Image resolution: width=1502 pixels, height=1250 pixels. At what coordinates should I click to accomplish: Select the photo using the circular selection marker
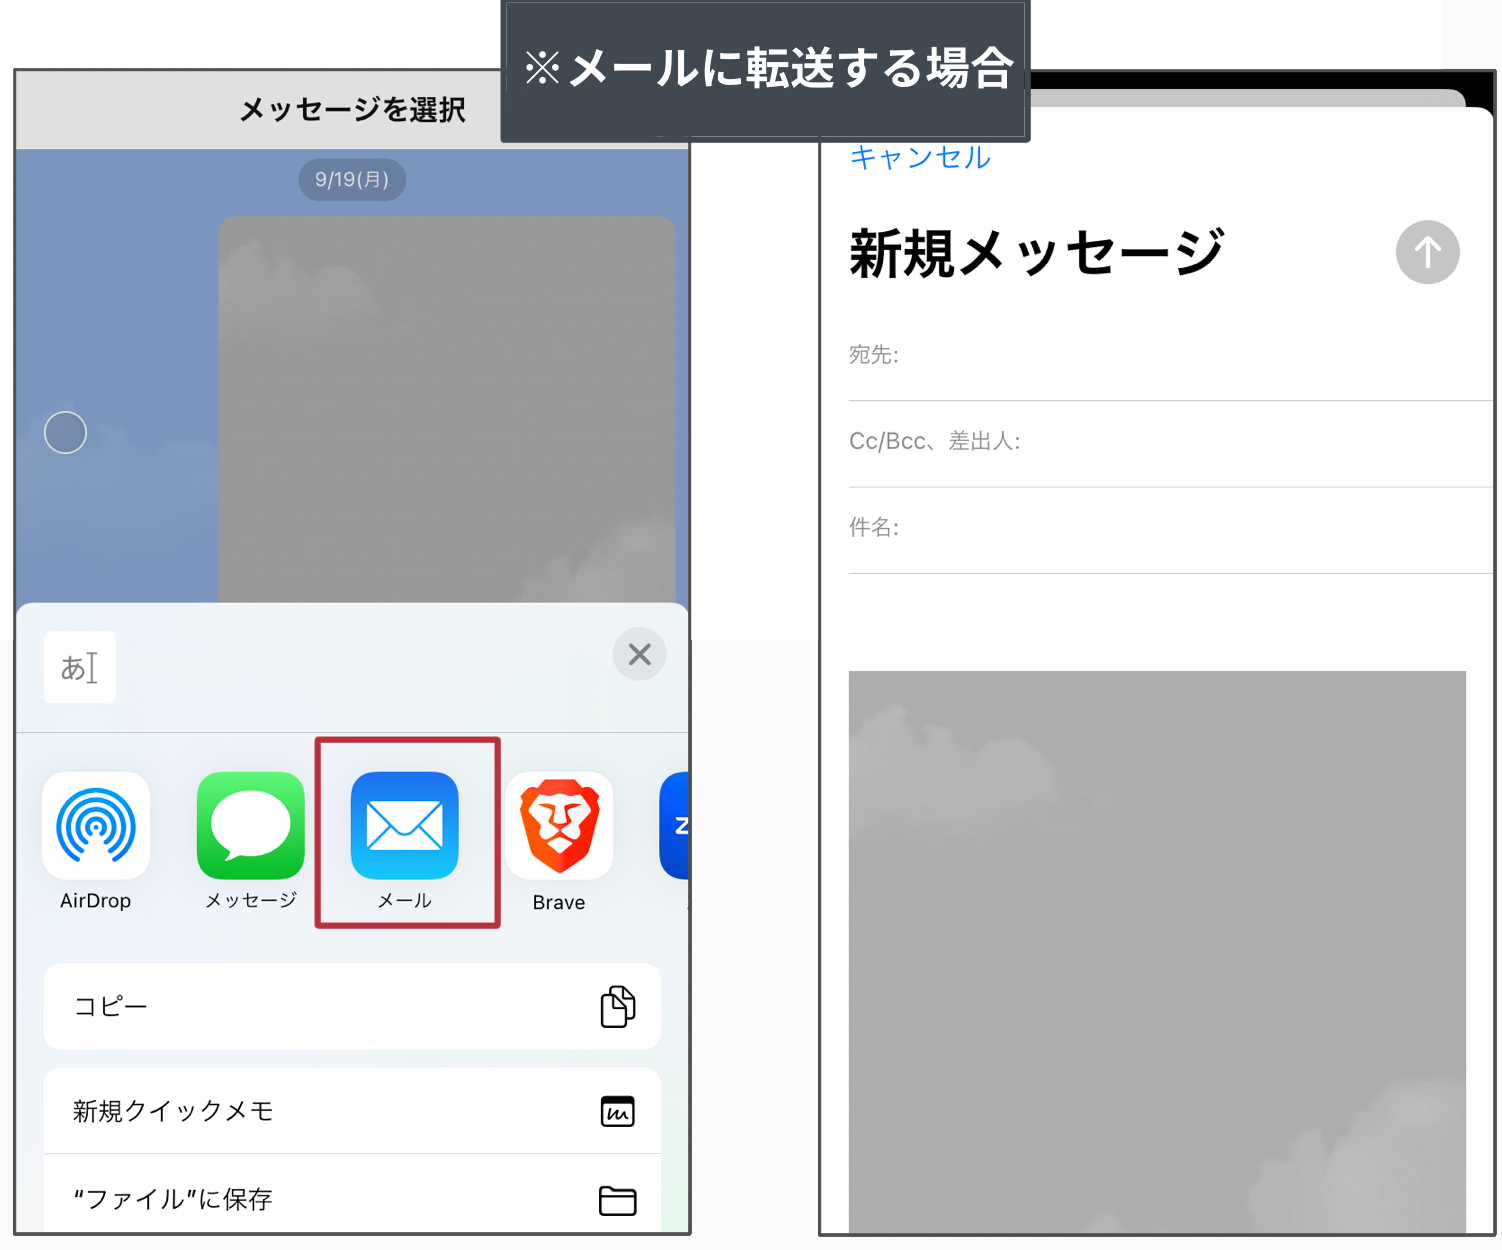coord(64,432)
